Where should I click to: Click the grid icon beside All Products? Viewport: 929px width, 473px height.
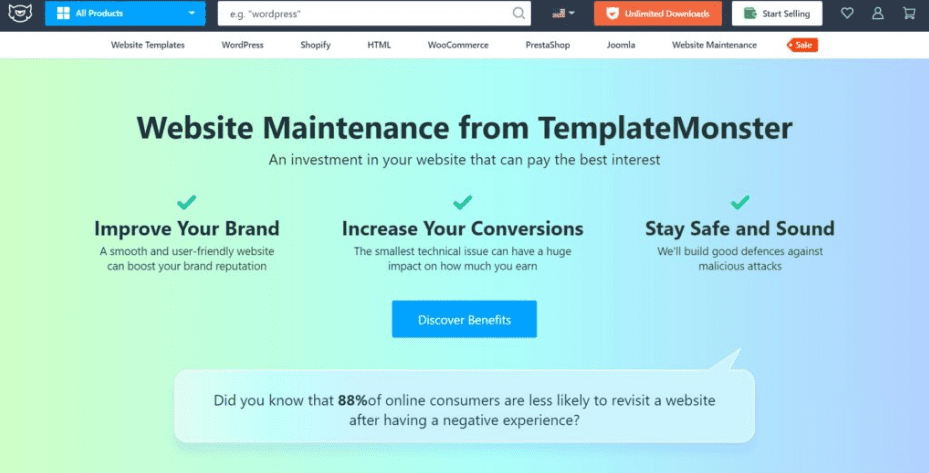pos(63,13)
